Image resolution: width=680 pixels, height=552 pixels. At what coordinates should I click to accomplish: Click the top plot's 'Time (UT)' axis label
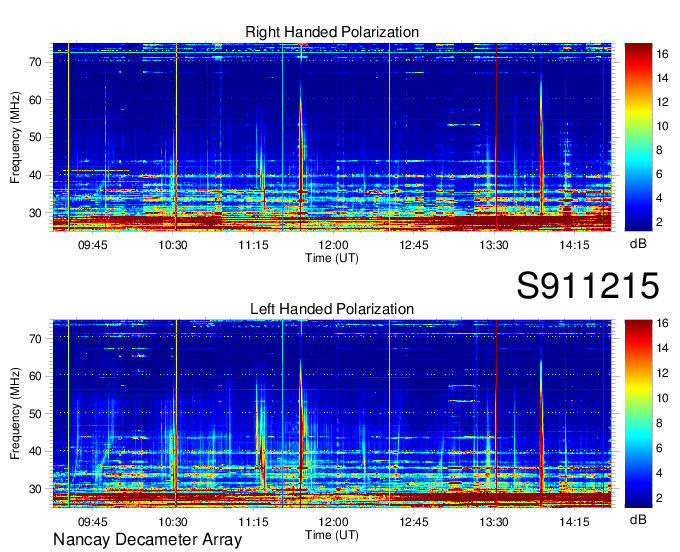(x=332, y=258)
